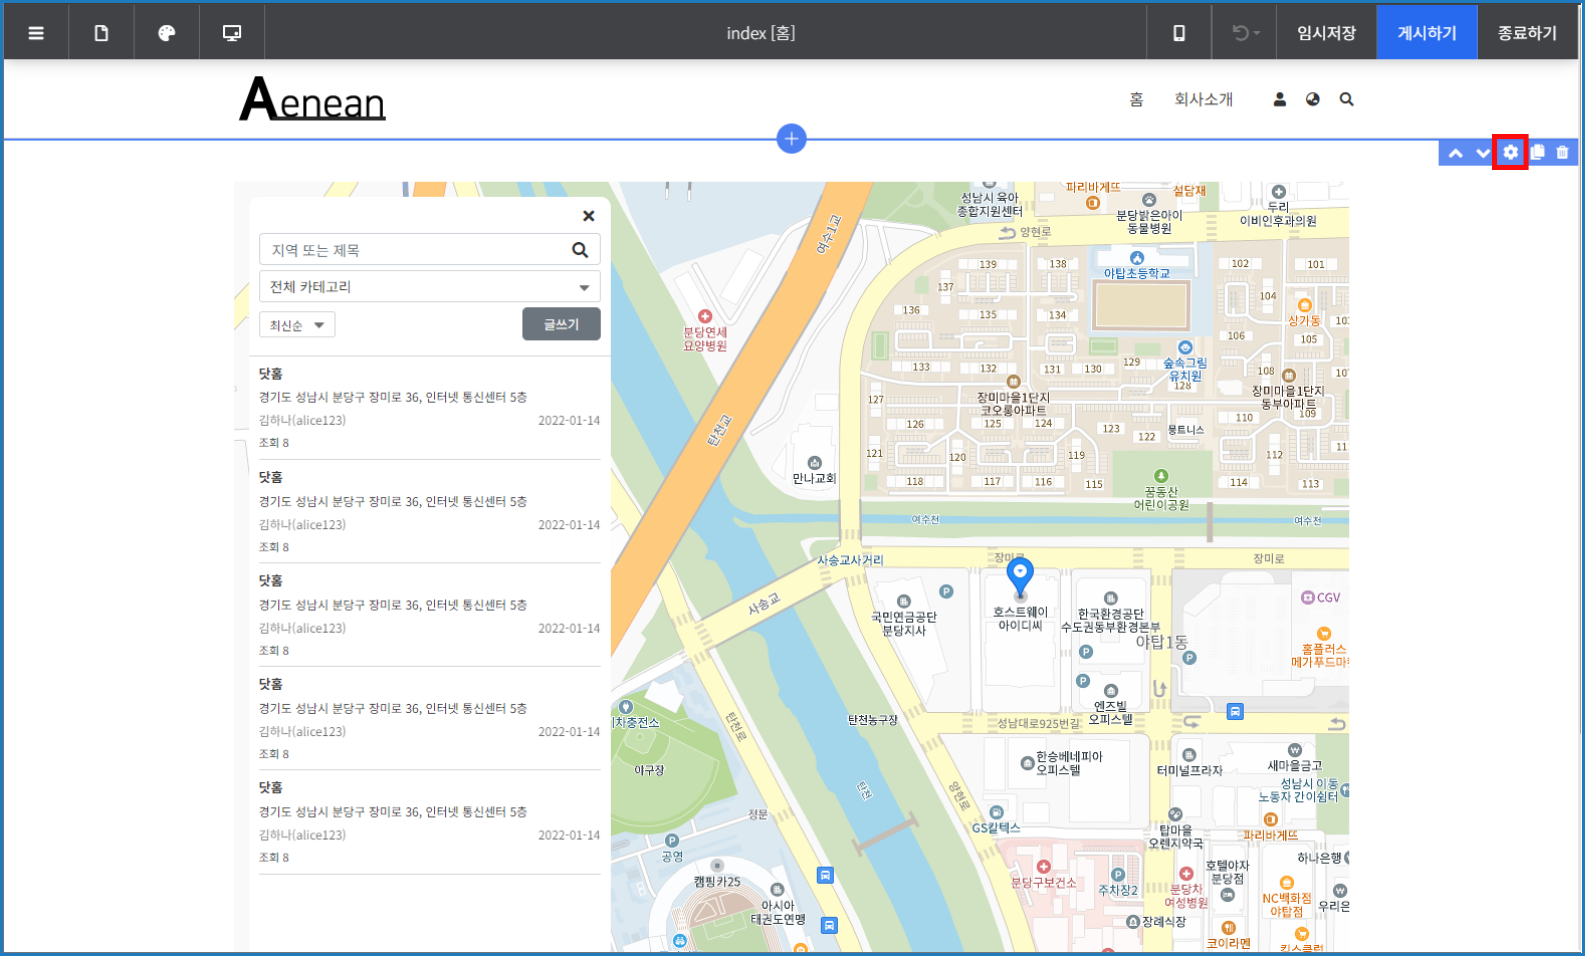This screenshot has height=956, width=1585.
Task: Open the 최신순 sort dropdown
Action: [297, 325]
